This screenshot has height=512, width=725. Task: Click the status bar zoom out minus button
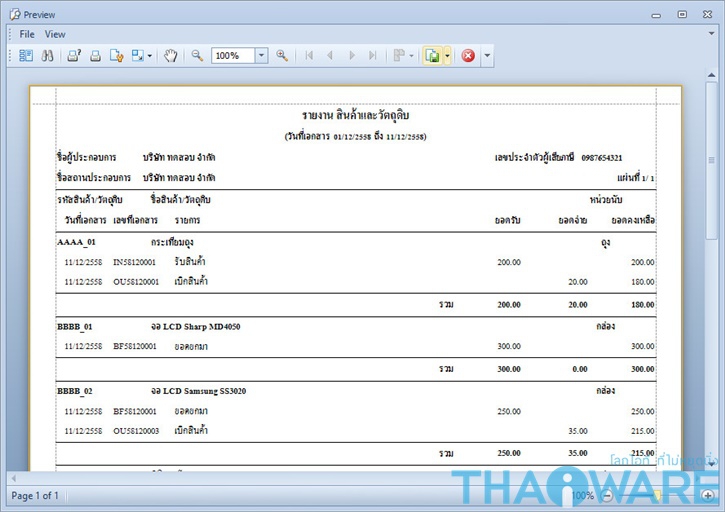pos(607,496)
